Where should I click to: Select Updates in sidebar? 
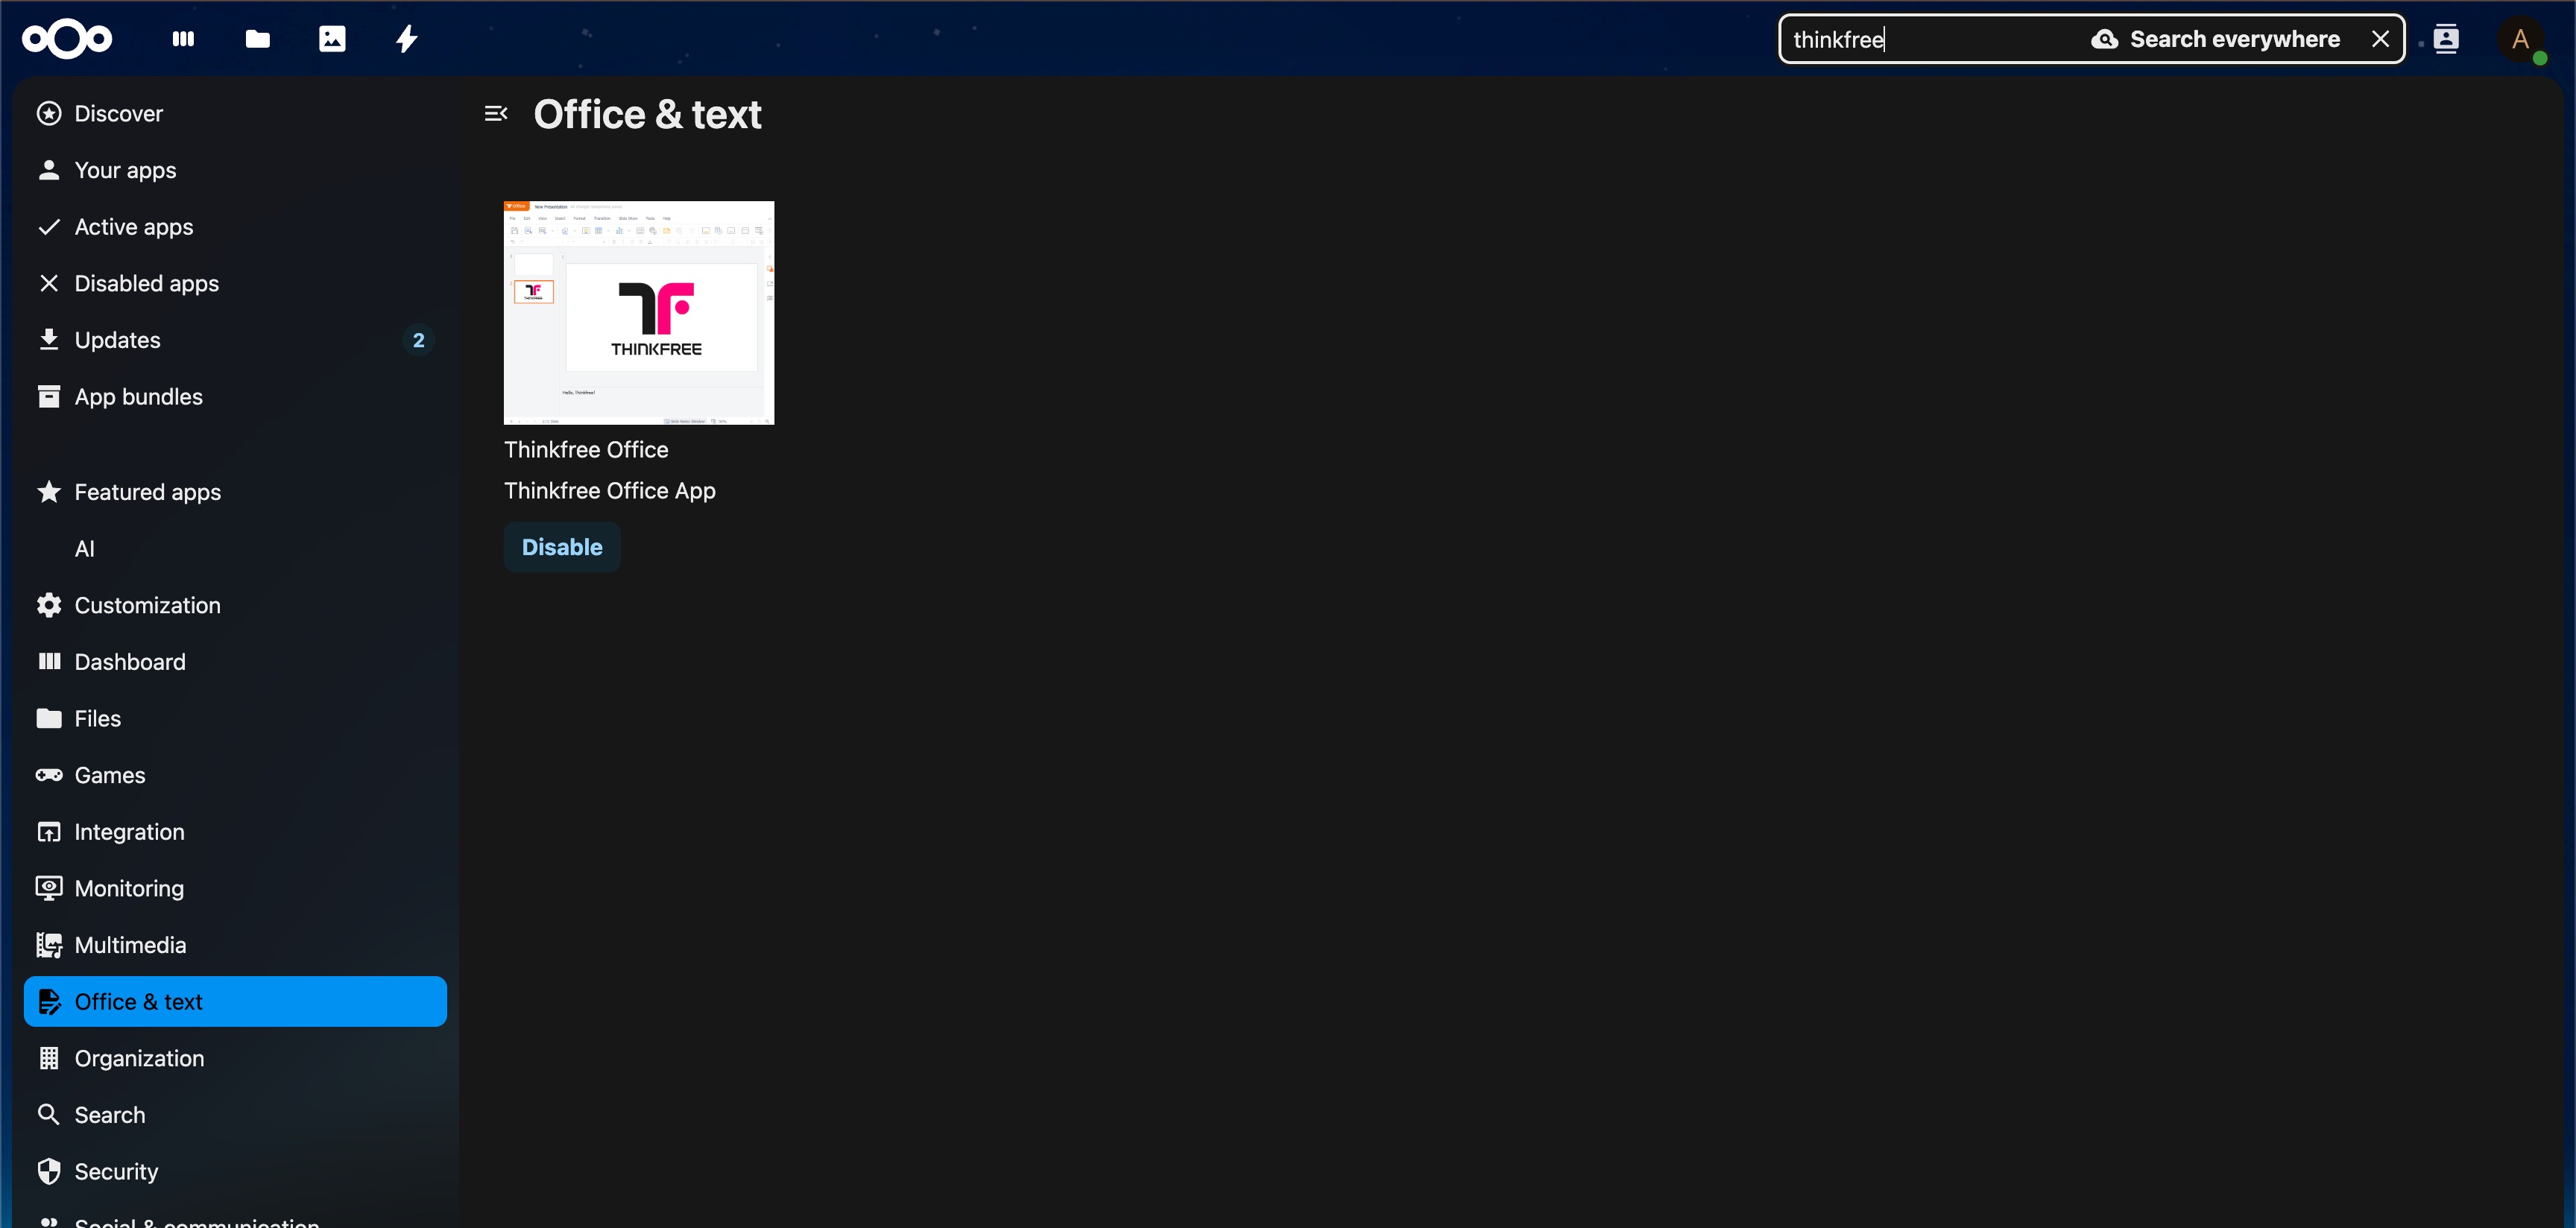tap(117, 340)
